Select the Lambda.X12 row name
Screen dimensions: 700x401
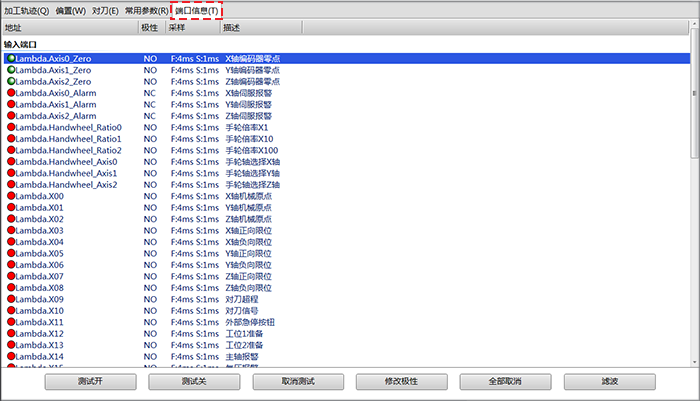point(39,334)
